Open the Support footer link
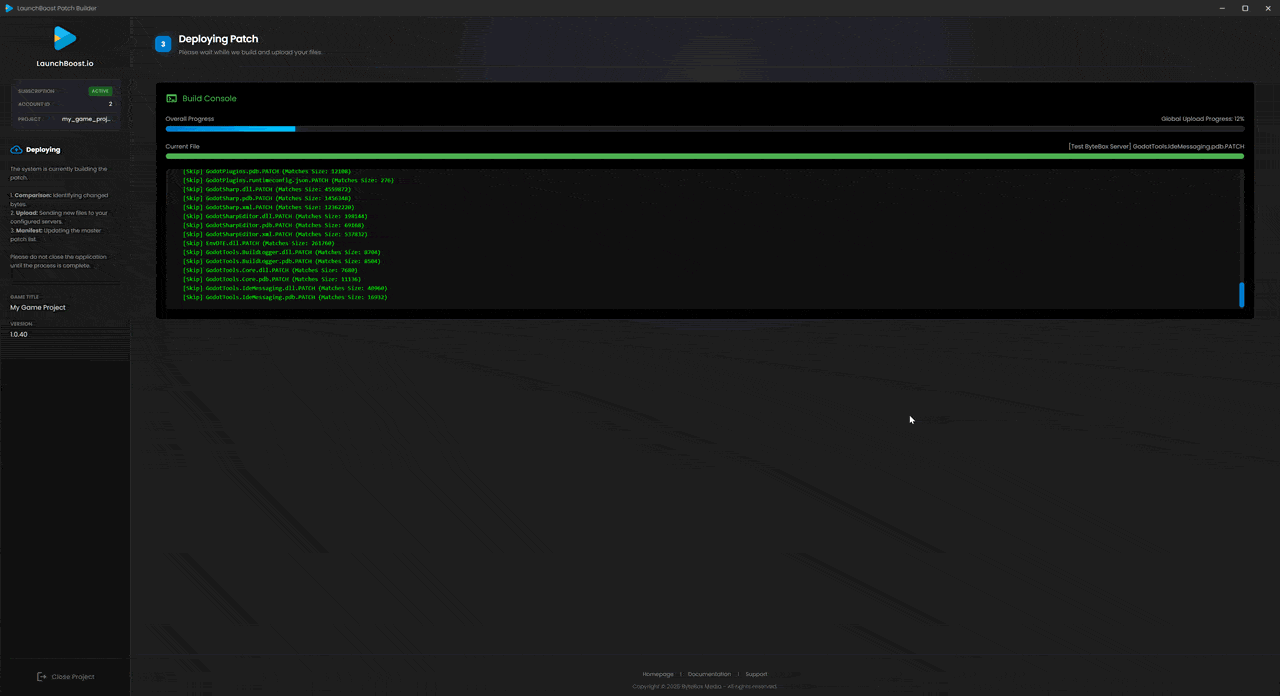 tap(756, 674)
